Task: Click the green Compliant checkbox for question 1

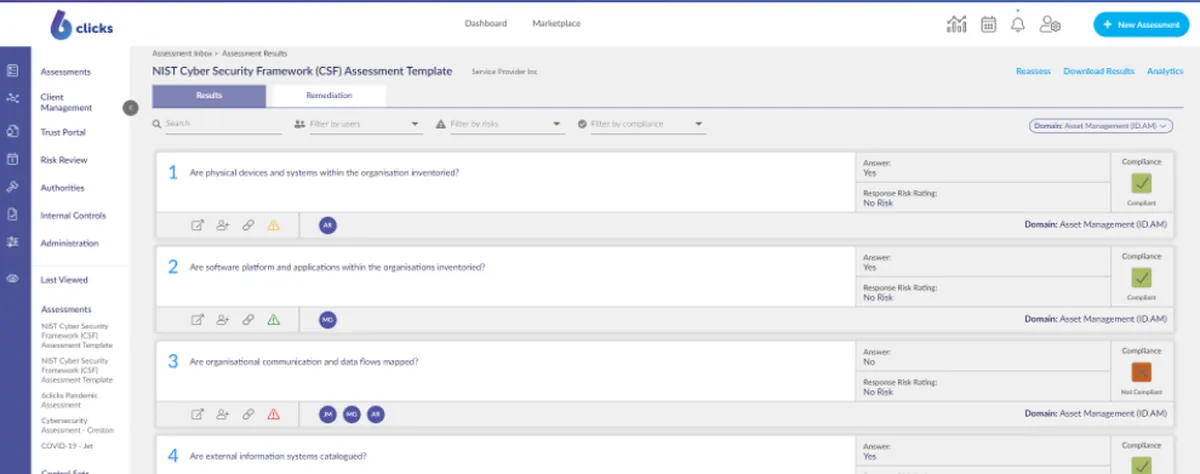Action: pos(1141,183)
